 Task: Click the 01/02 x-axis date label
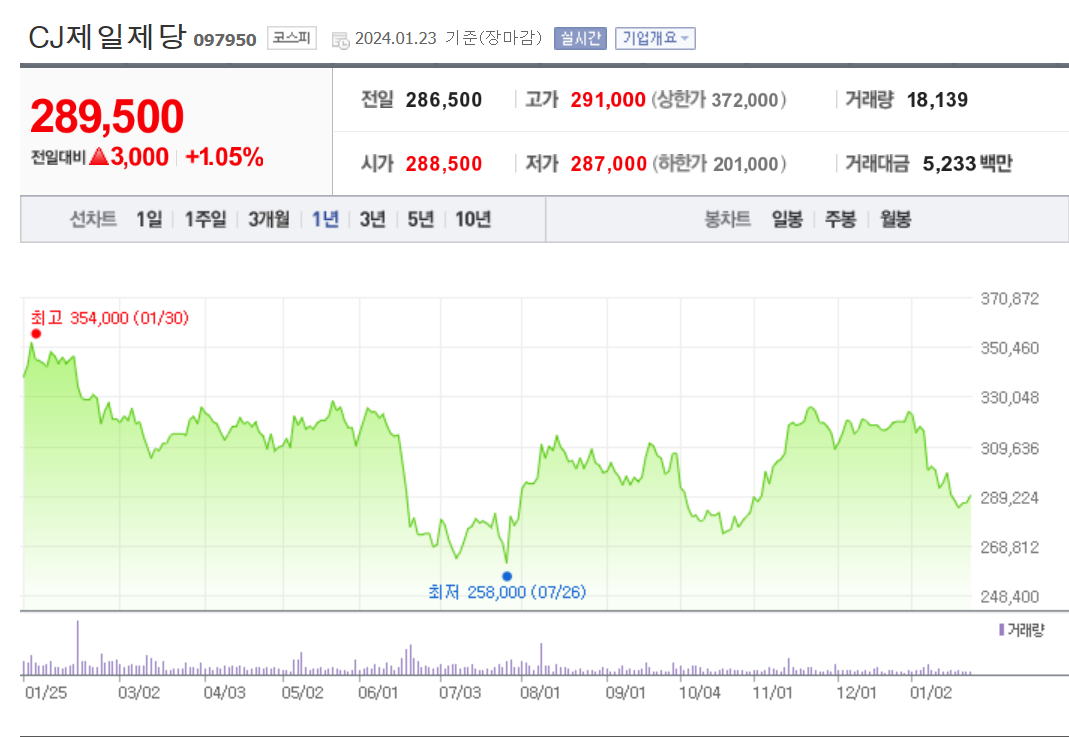tap(931, 693)
